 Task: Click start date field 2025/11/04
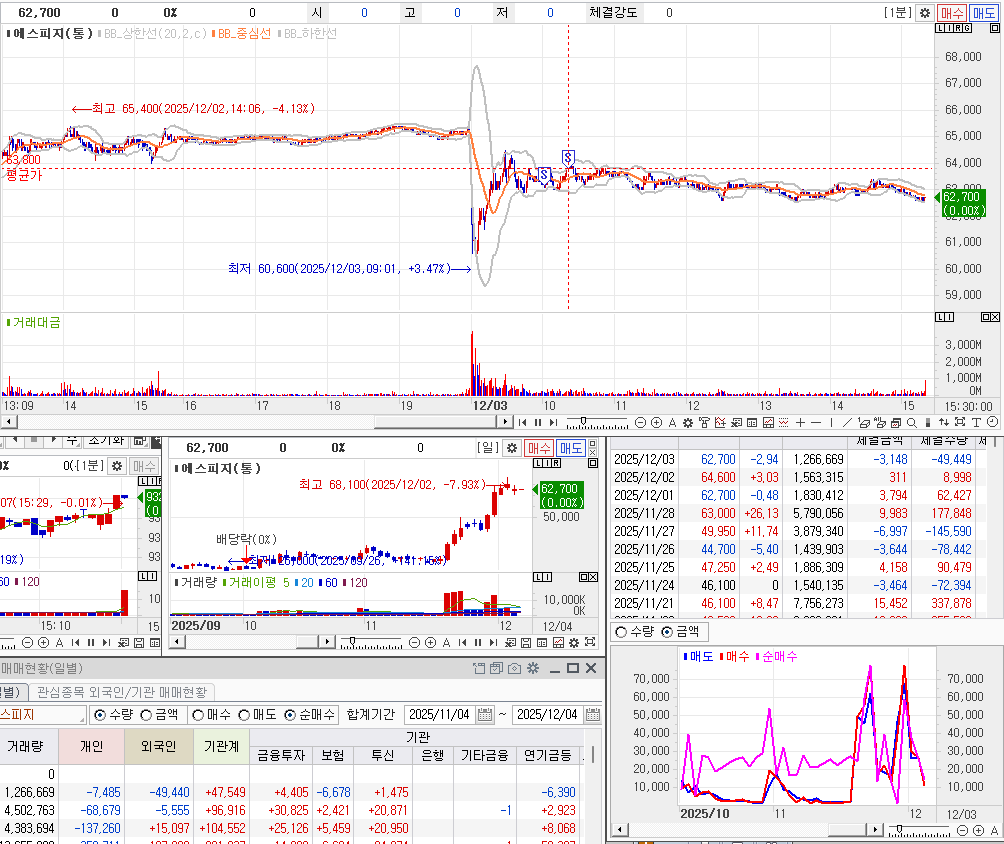[441, 715]
